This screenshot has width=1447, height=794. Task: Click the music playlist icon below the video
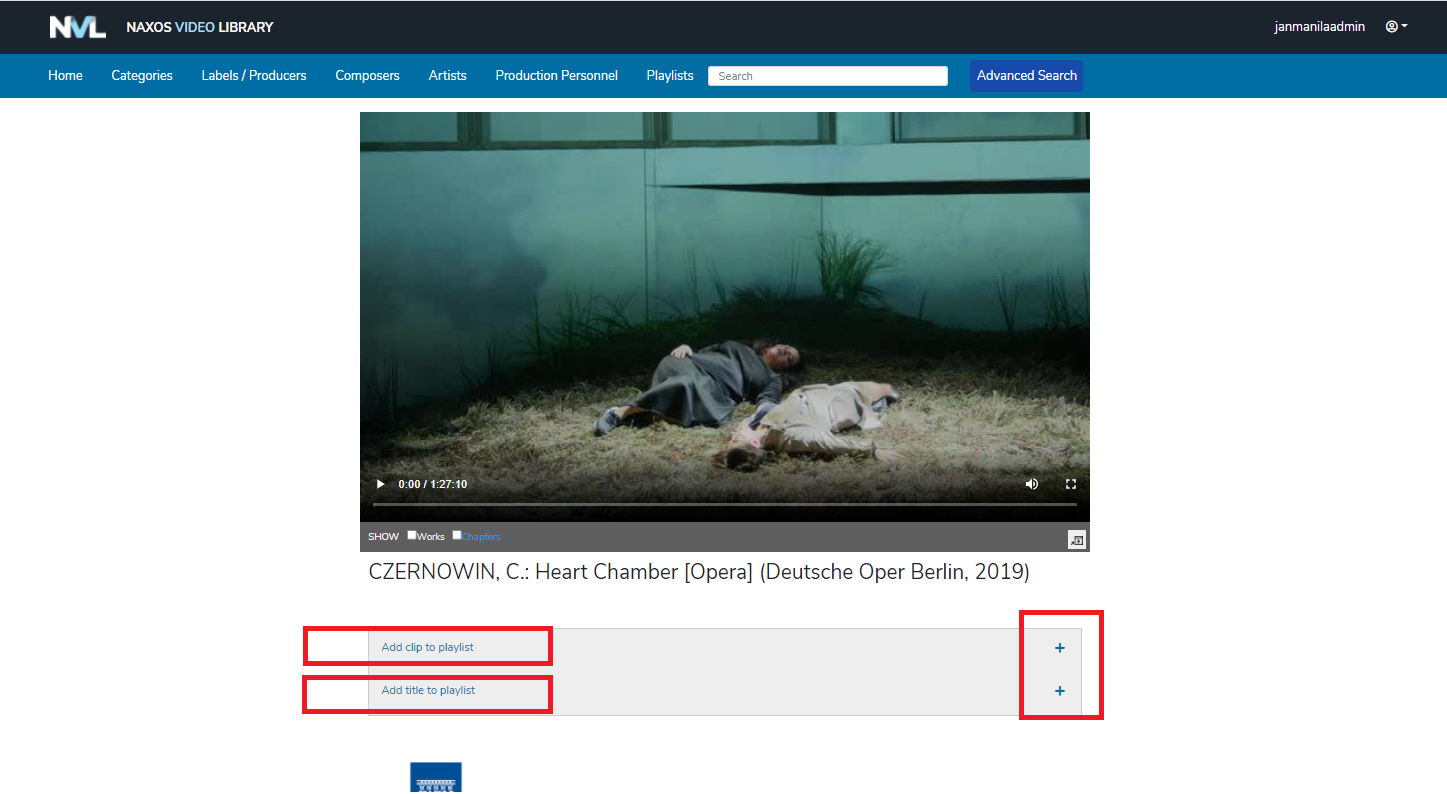click(x=1076, y=539)
